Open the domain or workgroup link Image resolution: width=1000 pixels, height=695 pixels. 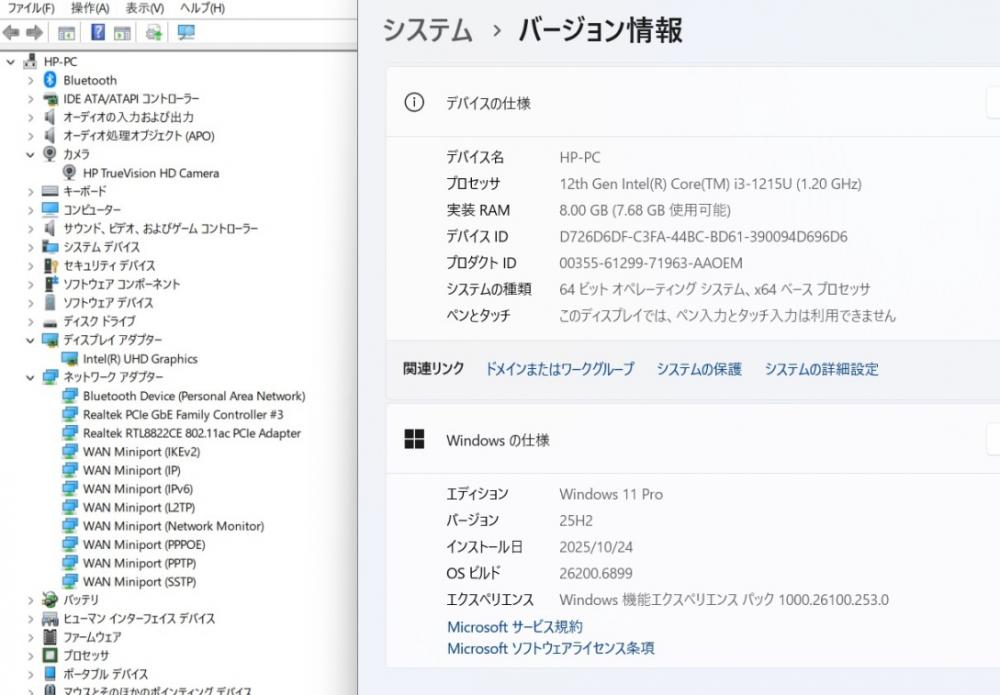coord(559,369)
